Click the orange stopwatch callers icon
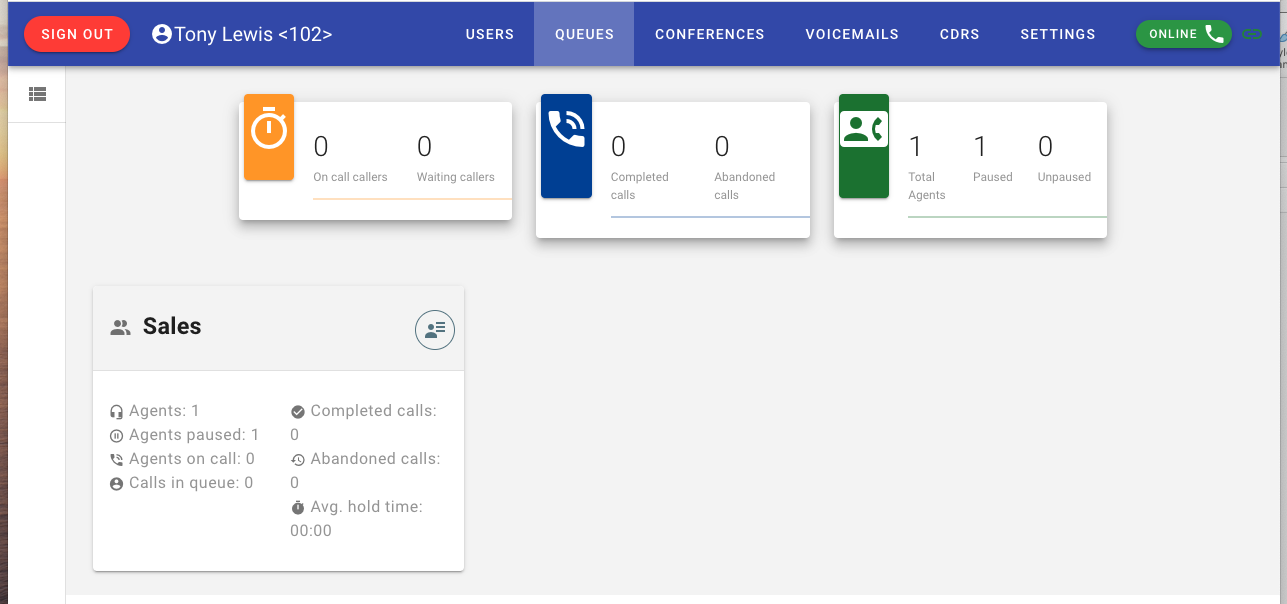1287x604 pixels. coord(269,131)
